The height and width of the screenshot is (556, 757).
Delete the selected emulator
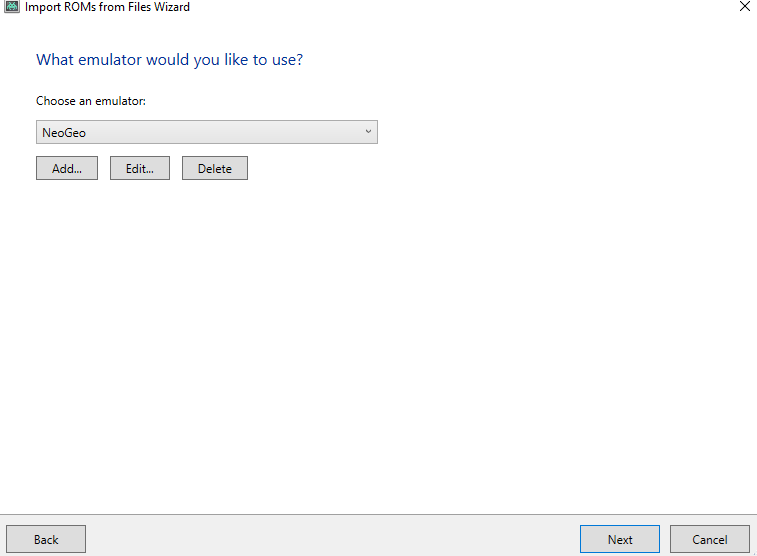click(x=215, y=168)
